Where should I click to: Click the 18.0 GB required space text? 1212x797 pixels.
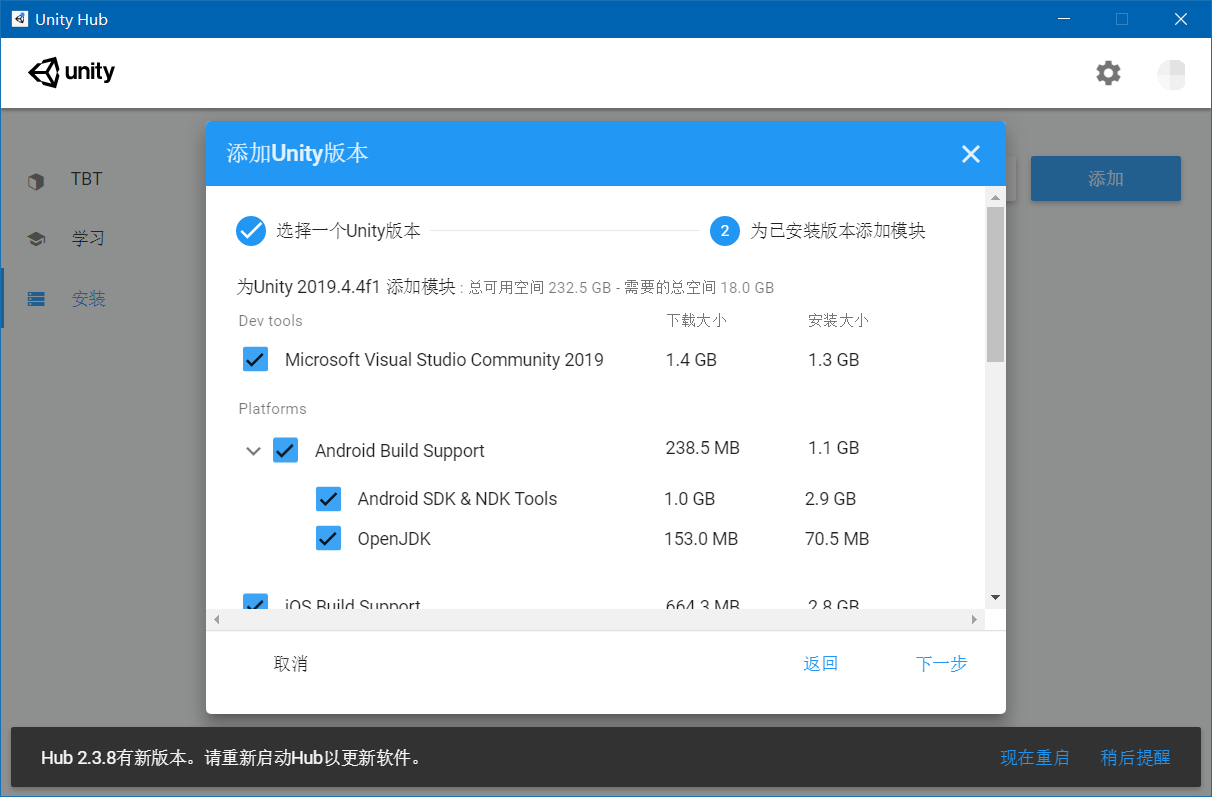(x=747, y=288)
